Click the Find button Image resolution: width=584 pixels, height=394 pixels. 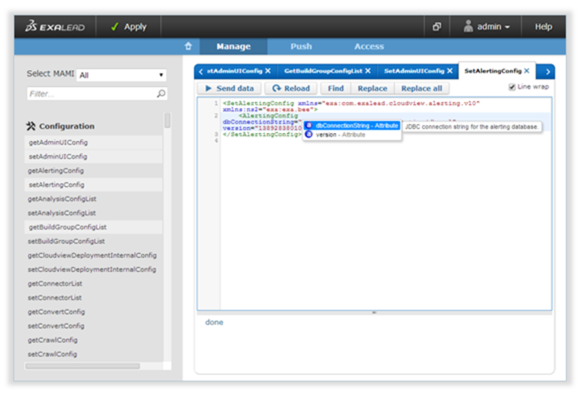click(x=336, y=88)
